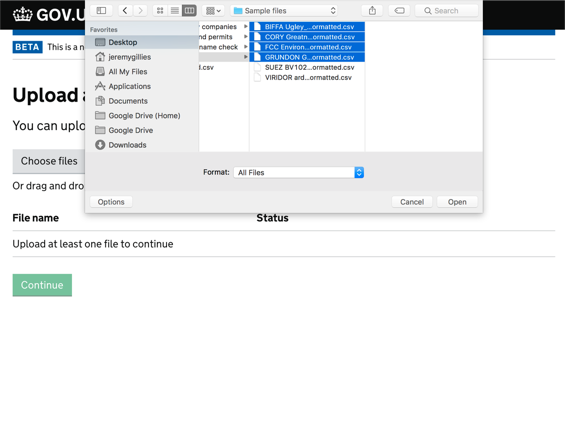
Task: Click Open to upload selected files
Action: click(457, 202)
